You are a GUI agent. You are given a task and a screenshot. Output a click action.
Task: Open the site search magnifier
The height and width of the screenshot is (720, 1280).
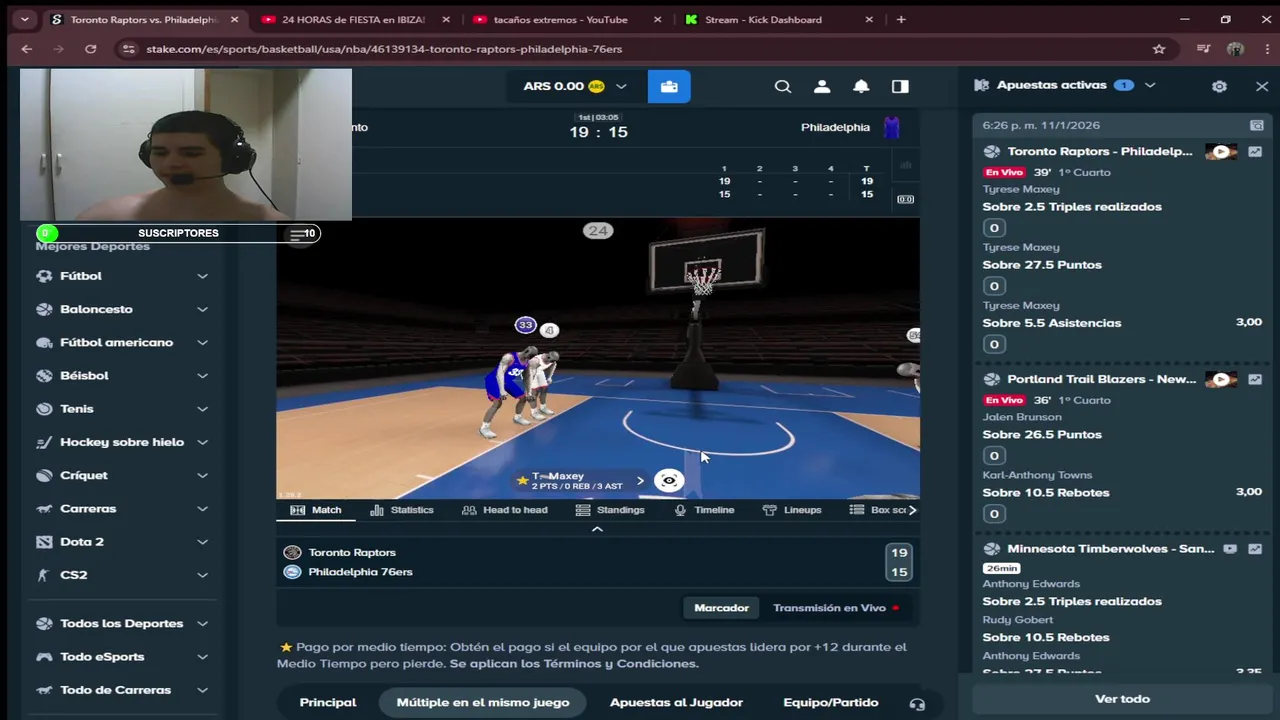[783, 87]
